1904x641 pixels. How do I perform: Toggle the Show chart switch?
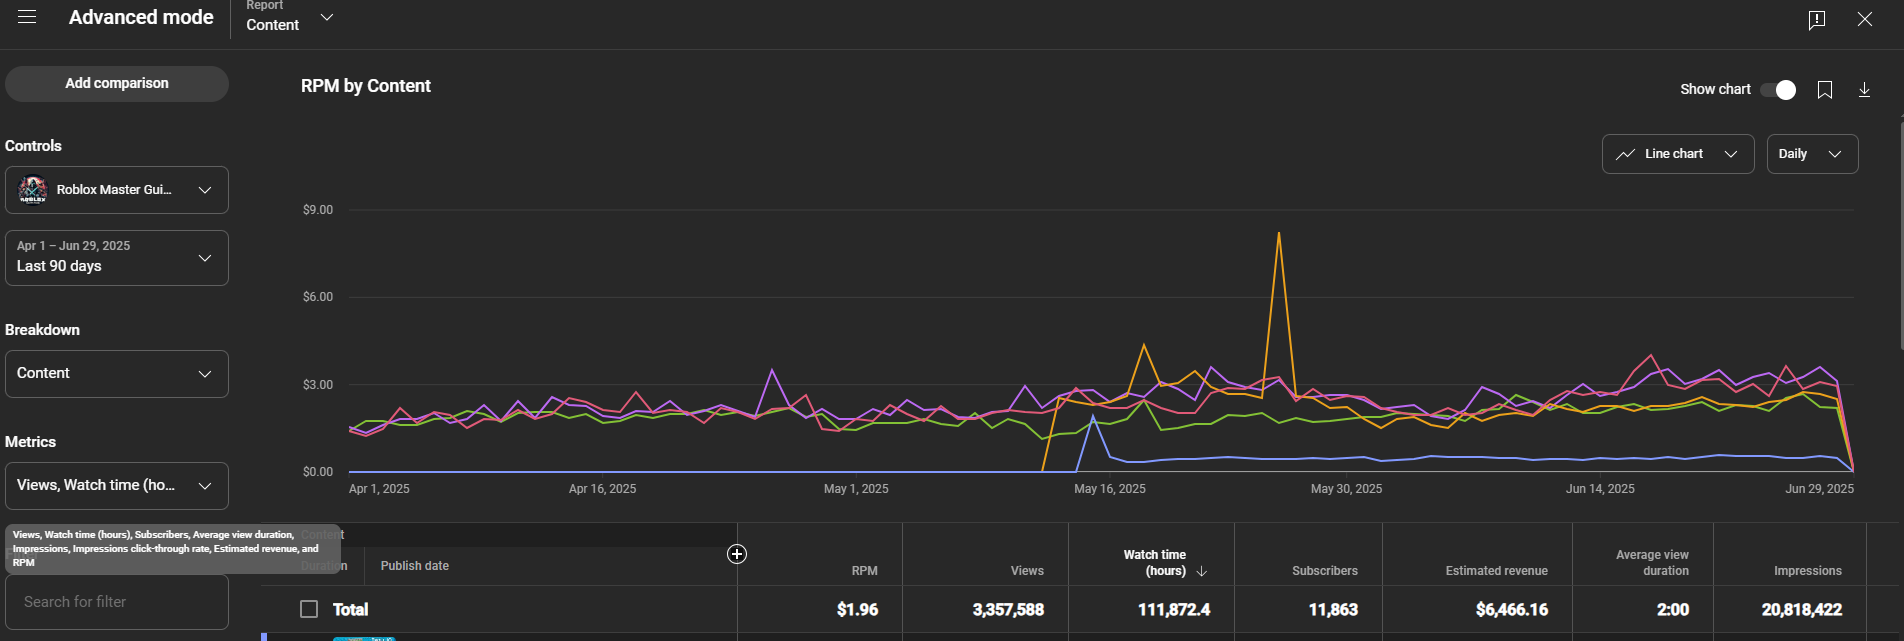[x=1778, y=90]
